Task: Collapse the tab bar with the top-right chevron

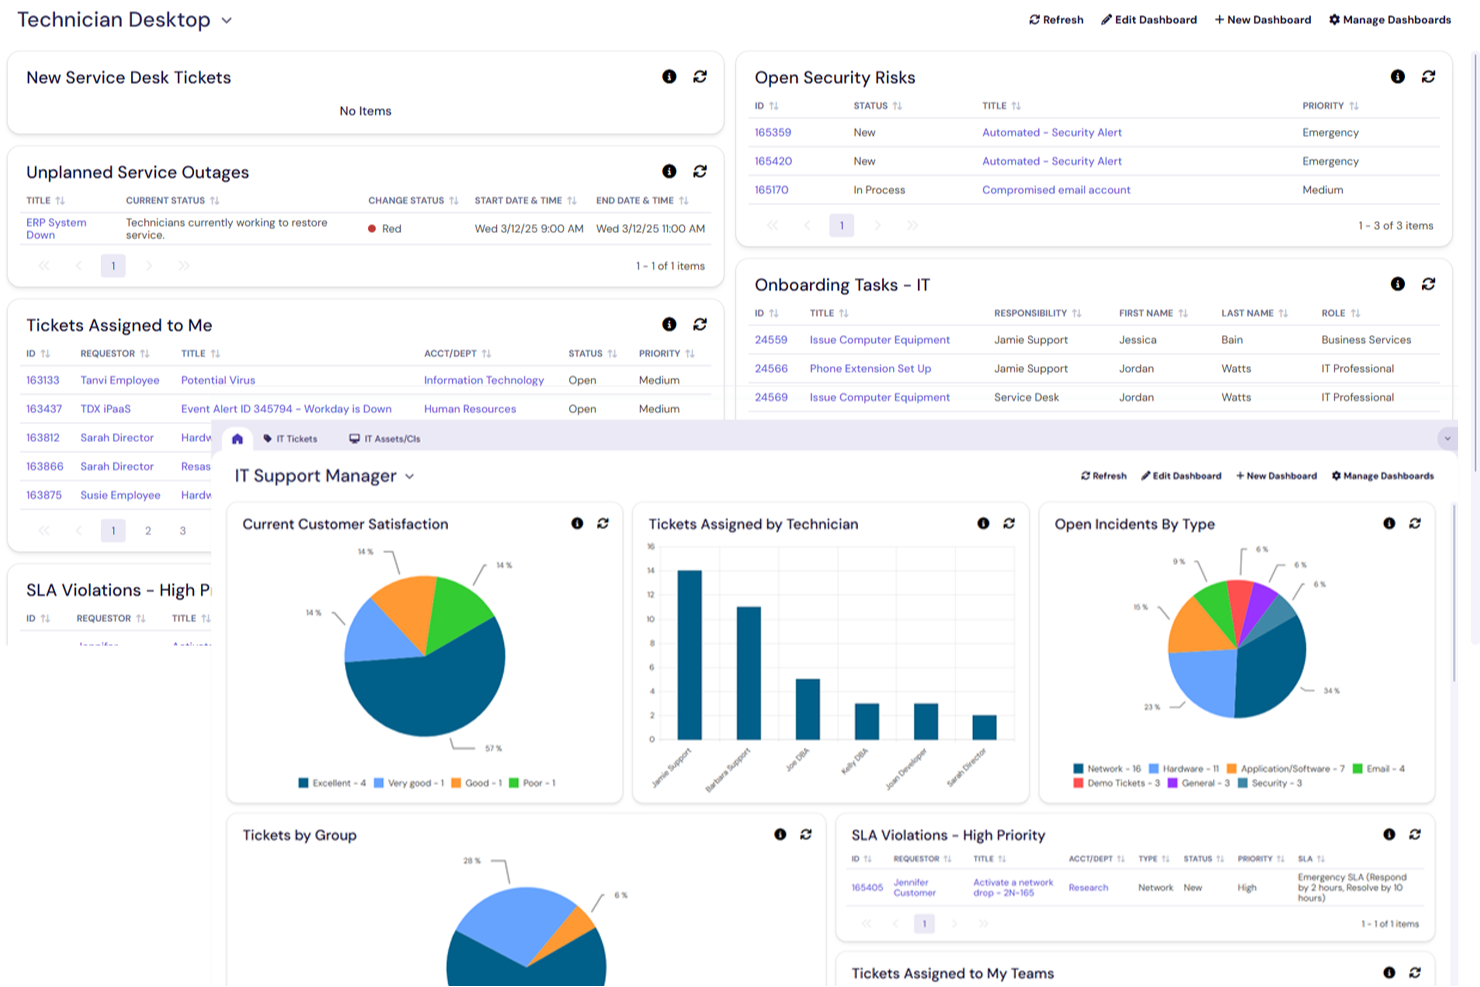Action: 1445,438
